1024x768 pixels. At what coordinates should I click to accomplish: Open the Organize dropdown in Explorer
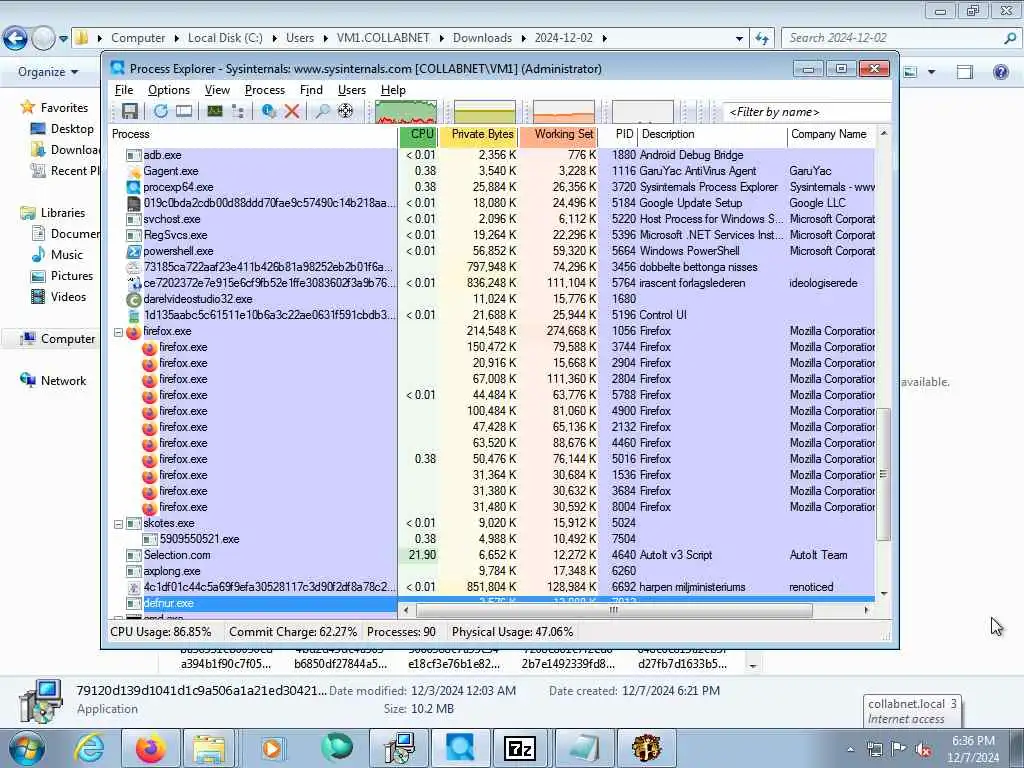tap(48, 72)
